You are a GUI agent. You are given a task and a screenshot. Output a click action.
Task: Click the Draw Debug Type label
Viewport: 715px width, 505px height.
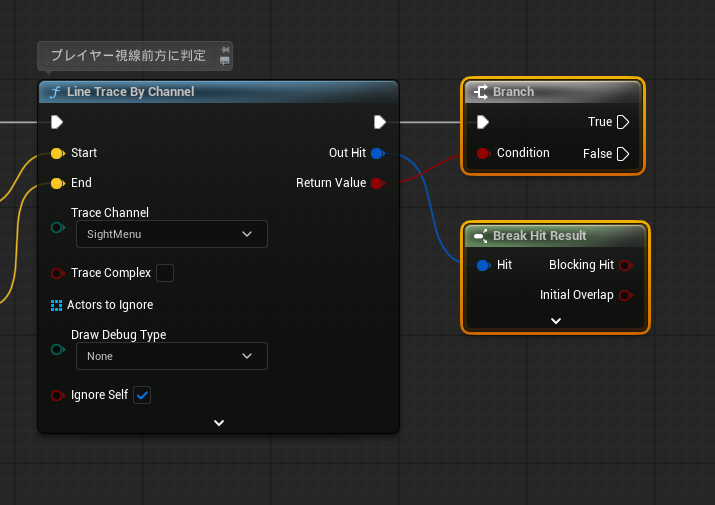pyautogui.click(x=119, y=335)
